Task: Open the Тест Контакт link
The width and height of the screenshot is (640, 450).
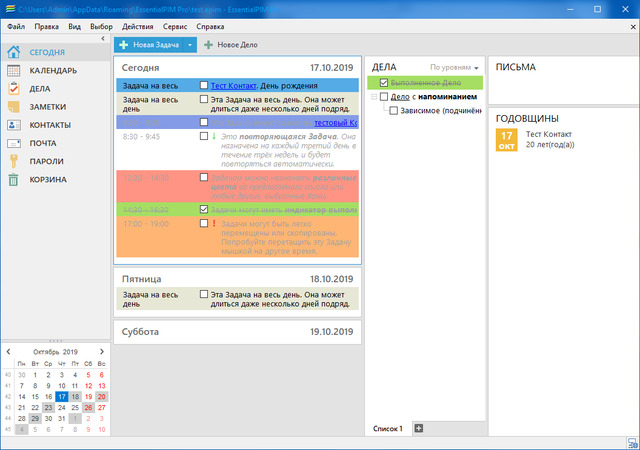Action: [x=234, y=86]
